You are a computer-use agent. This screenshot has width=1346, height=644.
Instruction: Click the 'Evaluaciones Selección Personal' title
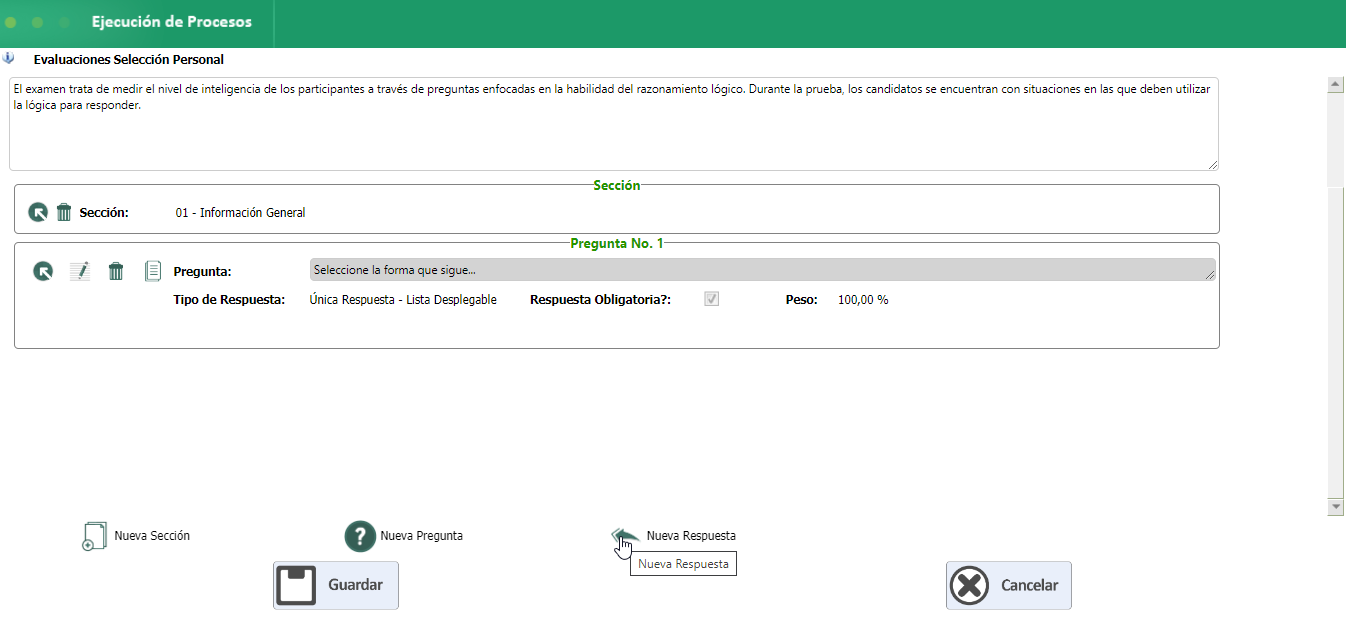pyautogui.click(x=129, y=60)
